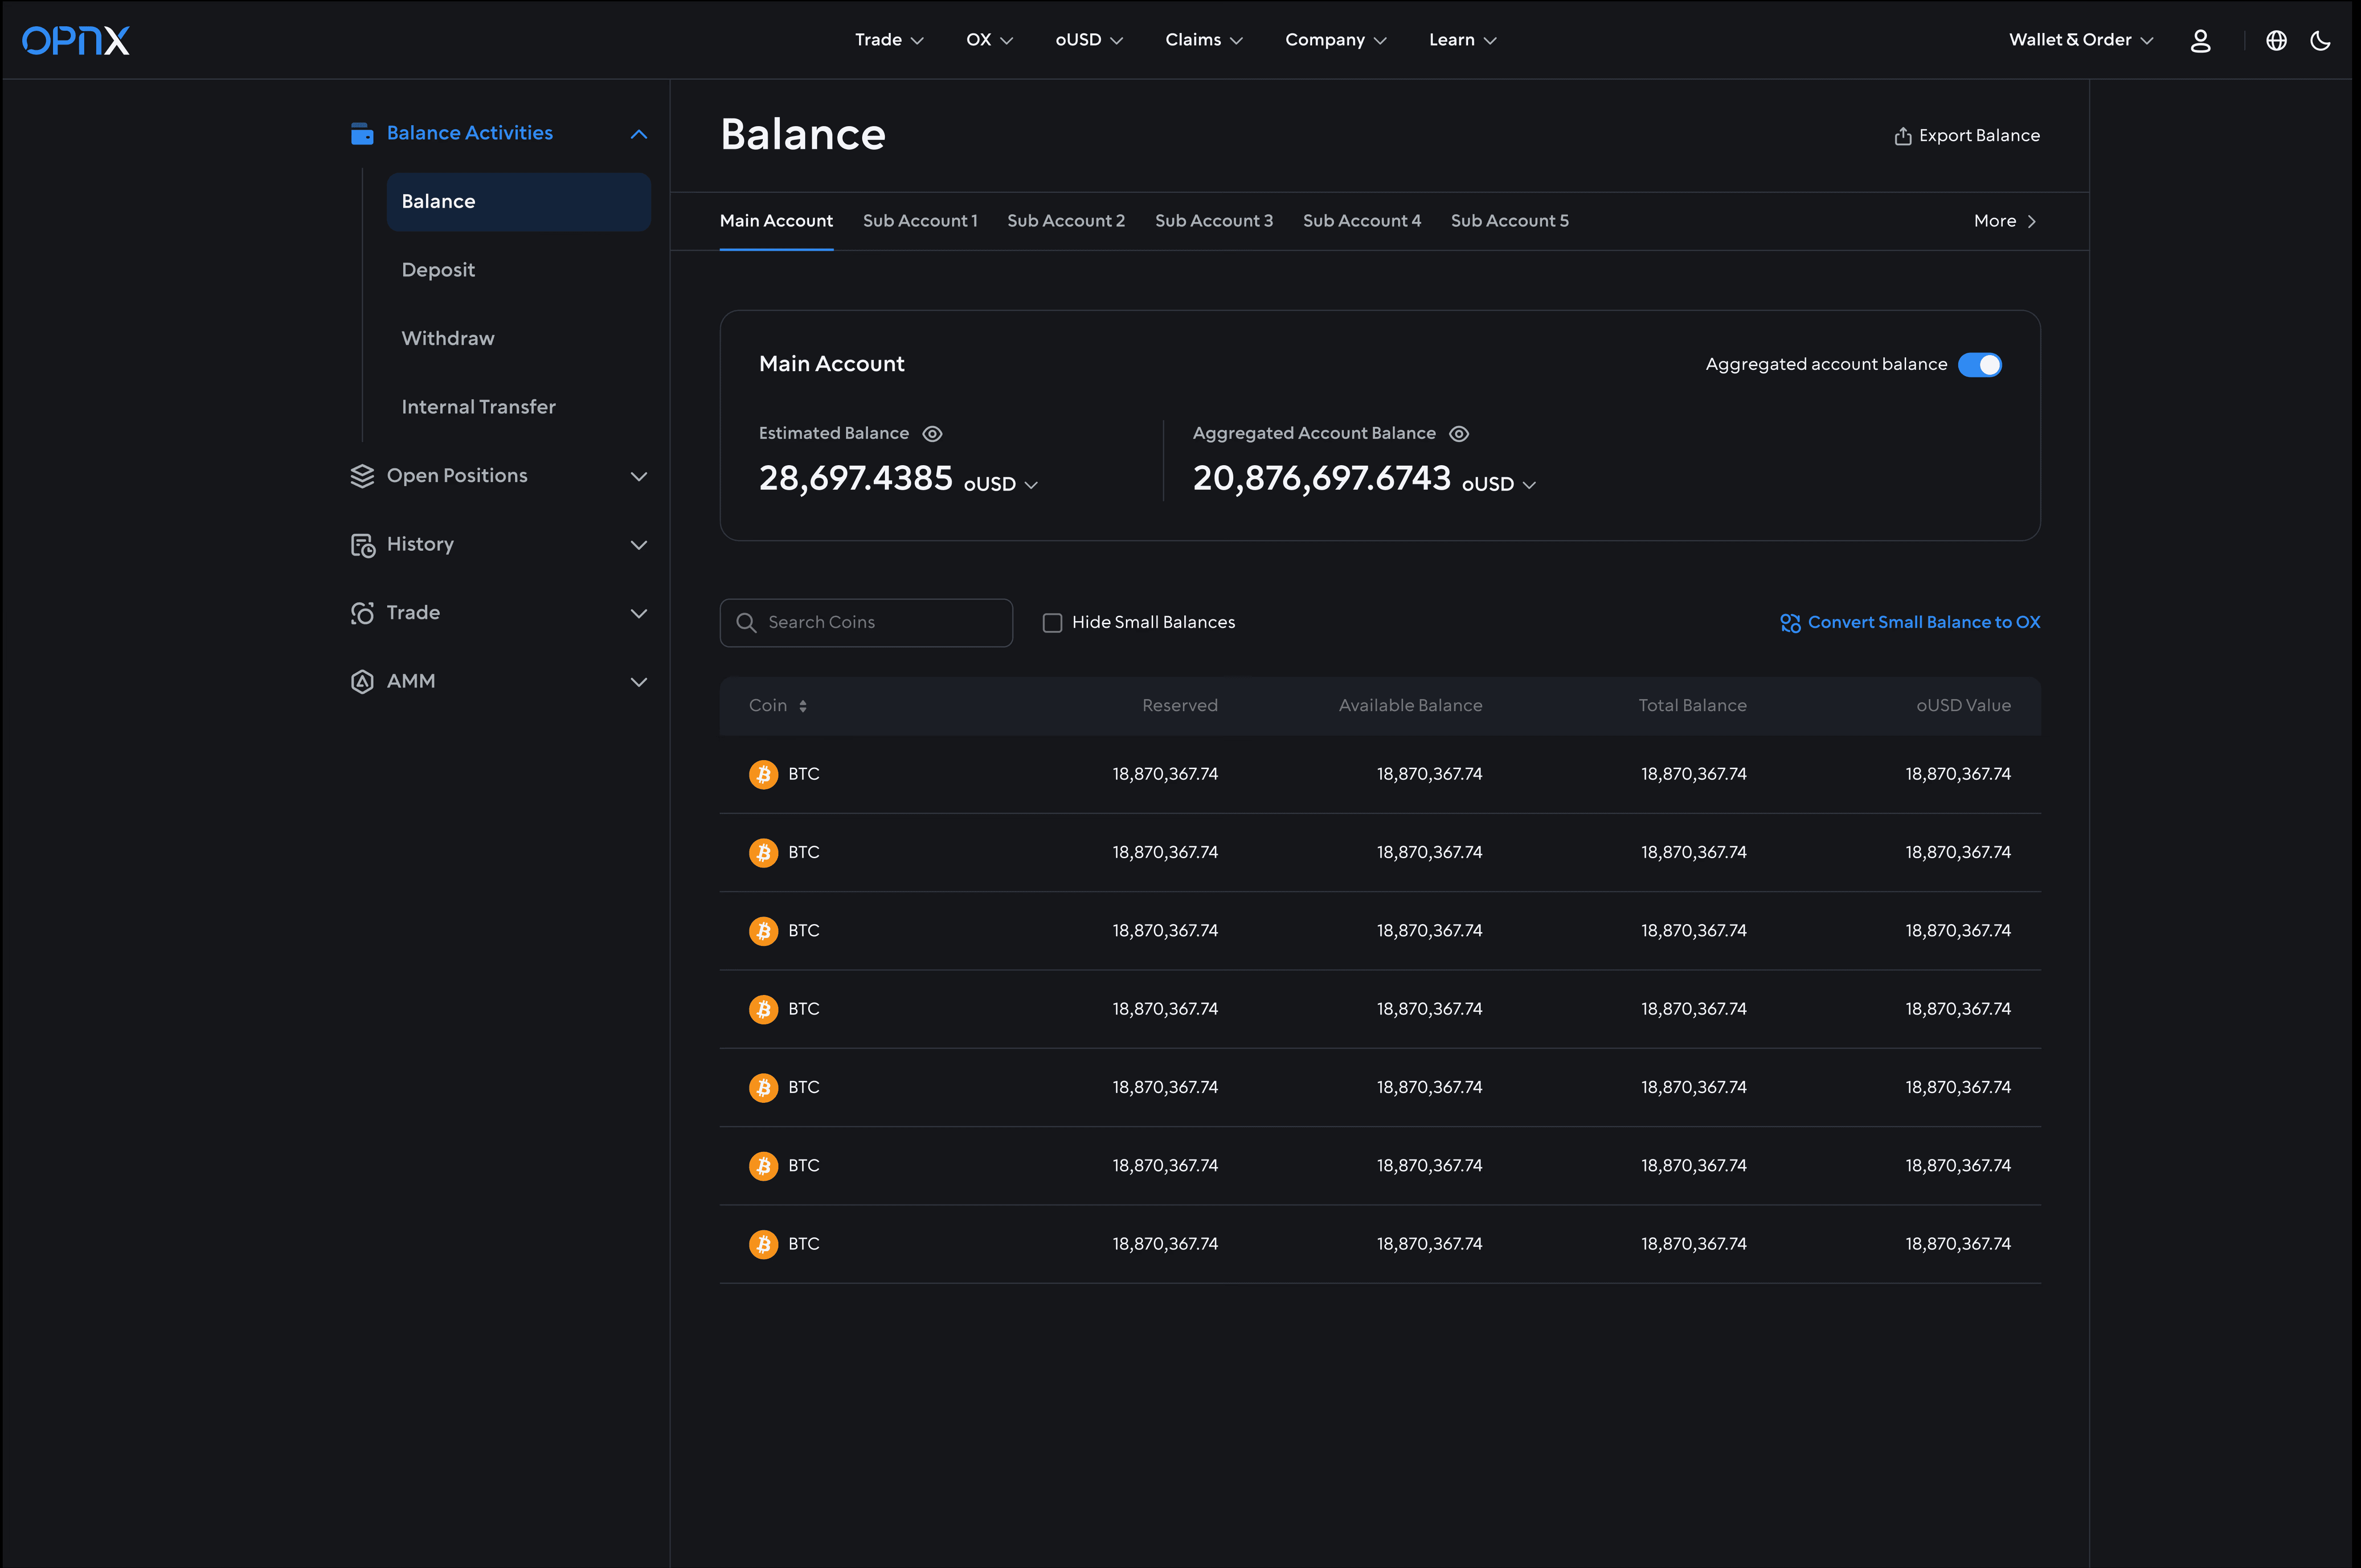Click the Export Balance share icon

[x=1902, y=136]
